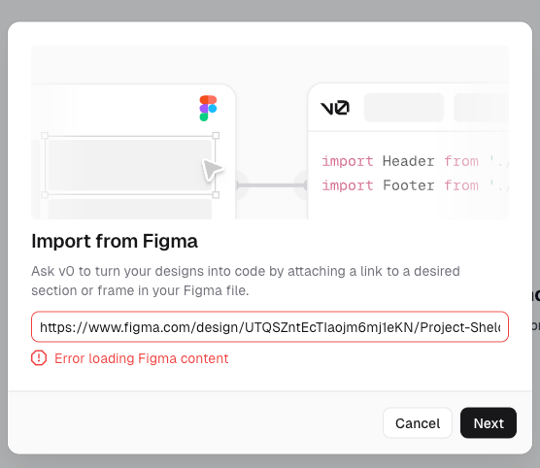Proceed with the Next button

pyautogui.click(x=488, y=423)
